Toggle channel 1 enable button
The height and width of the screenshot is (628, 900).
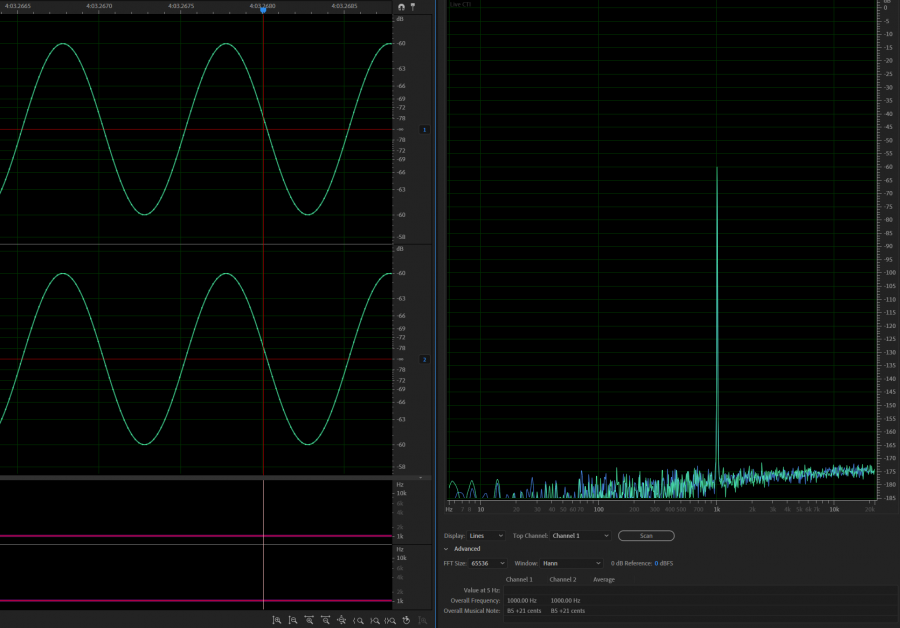[x=424, y=130]
